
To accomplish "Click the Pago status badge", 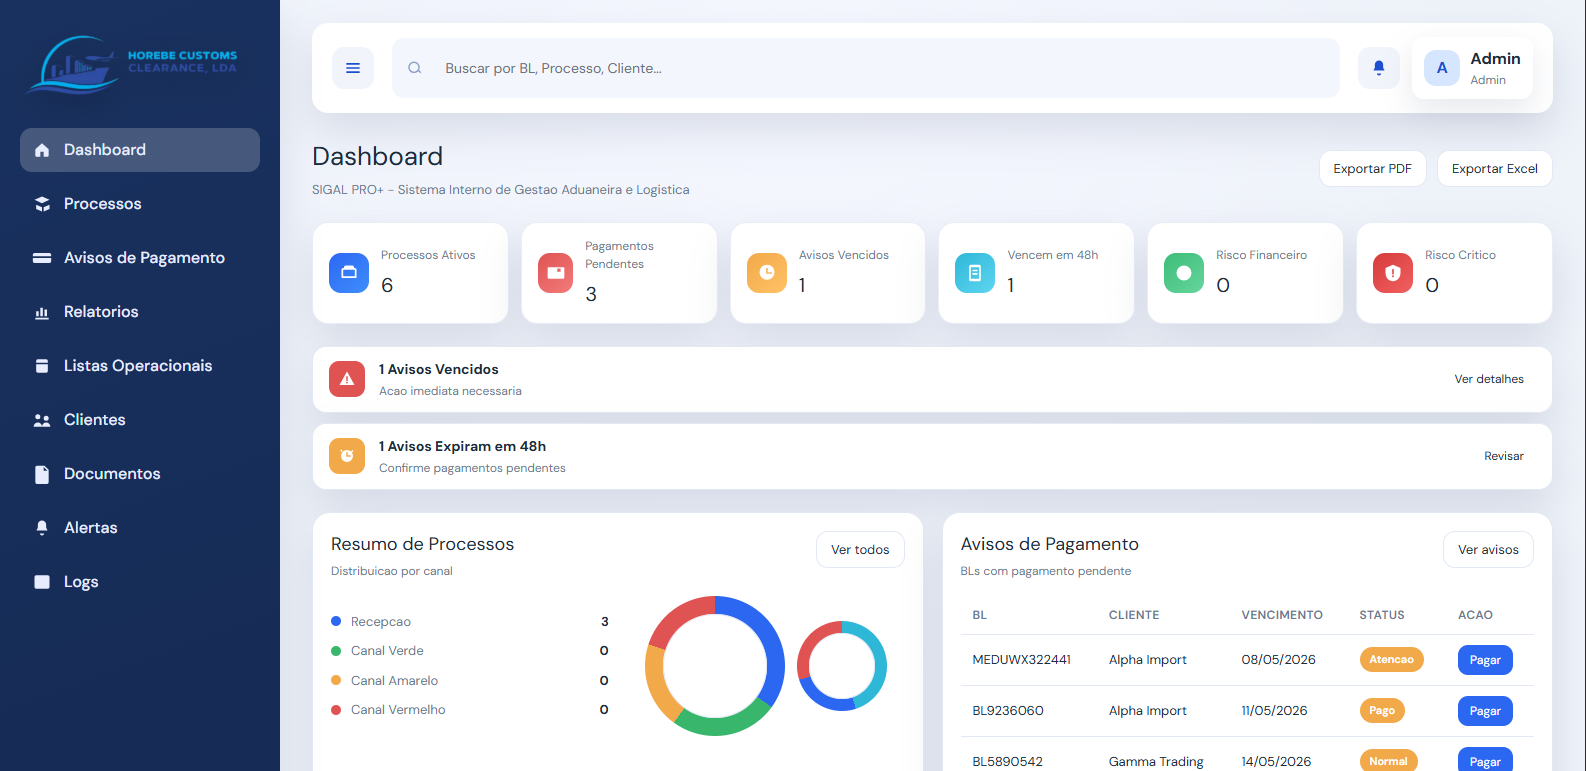I will (1382, 711).
